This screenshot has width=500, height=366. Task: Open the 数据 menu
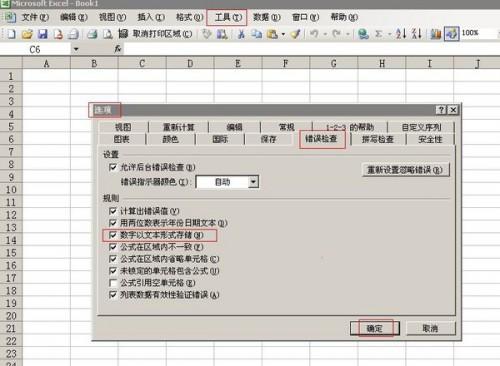(267, 17)
